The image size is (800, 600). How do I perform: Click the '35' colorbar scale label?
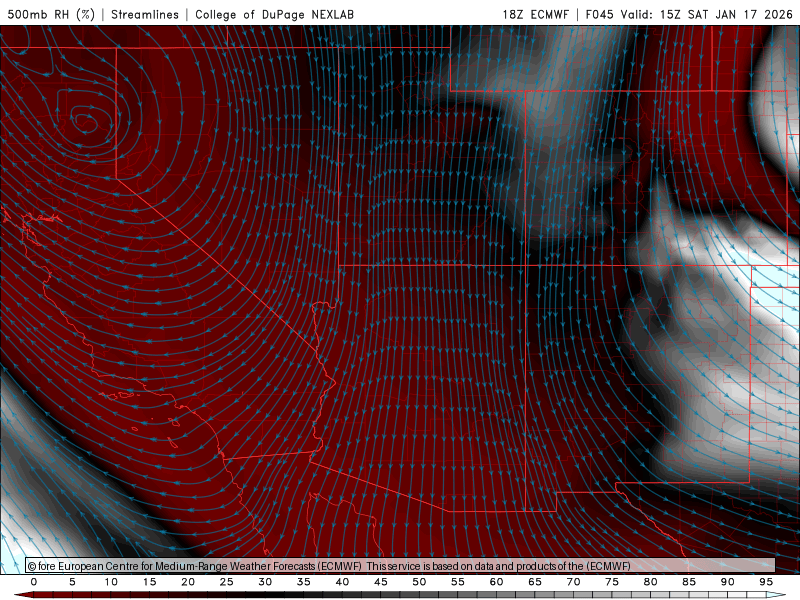(x=304, y=582)
